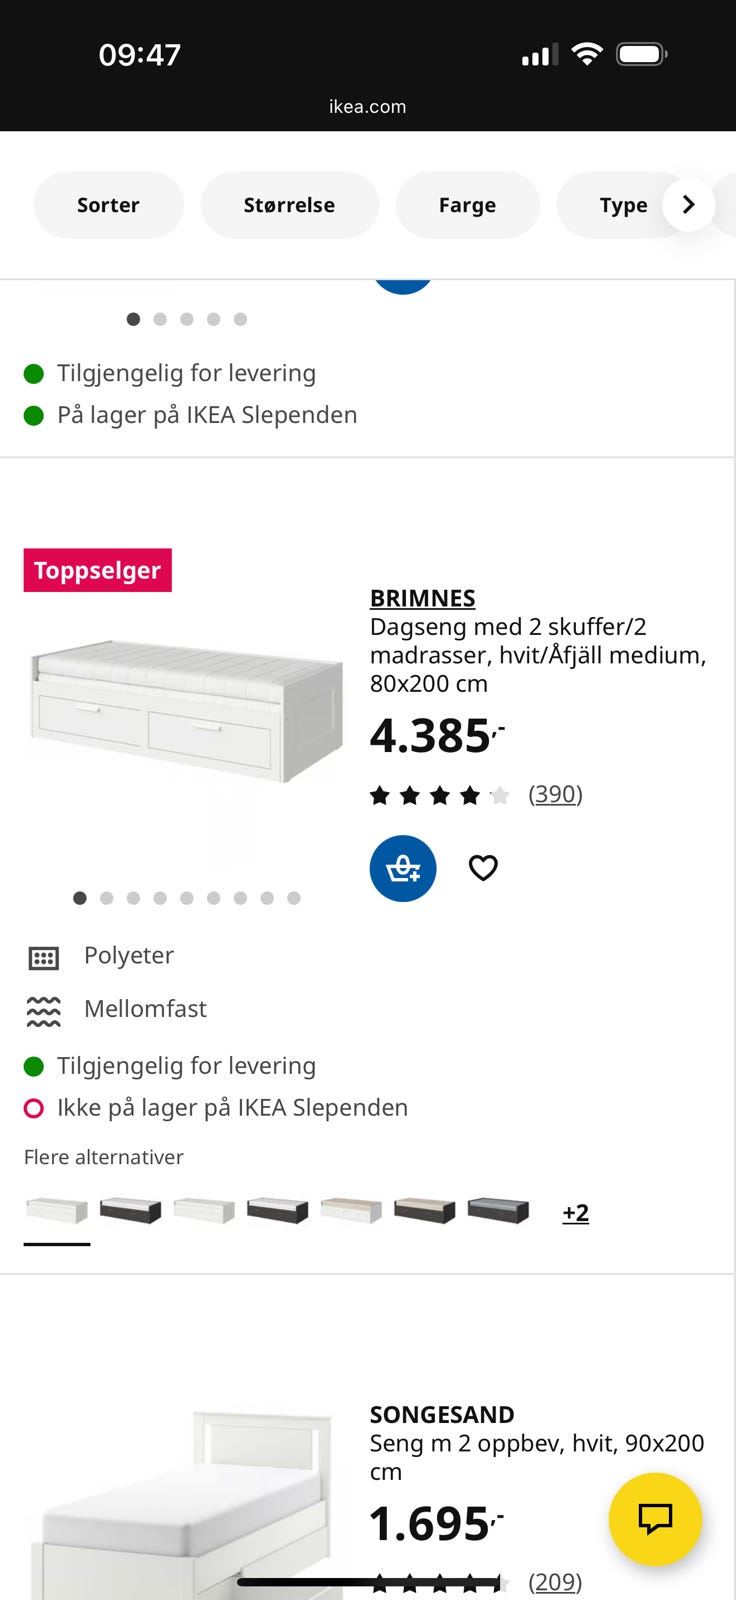Open the chat bubble in bottom corner

[655, 1519]
